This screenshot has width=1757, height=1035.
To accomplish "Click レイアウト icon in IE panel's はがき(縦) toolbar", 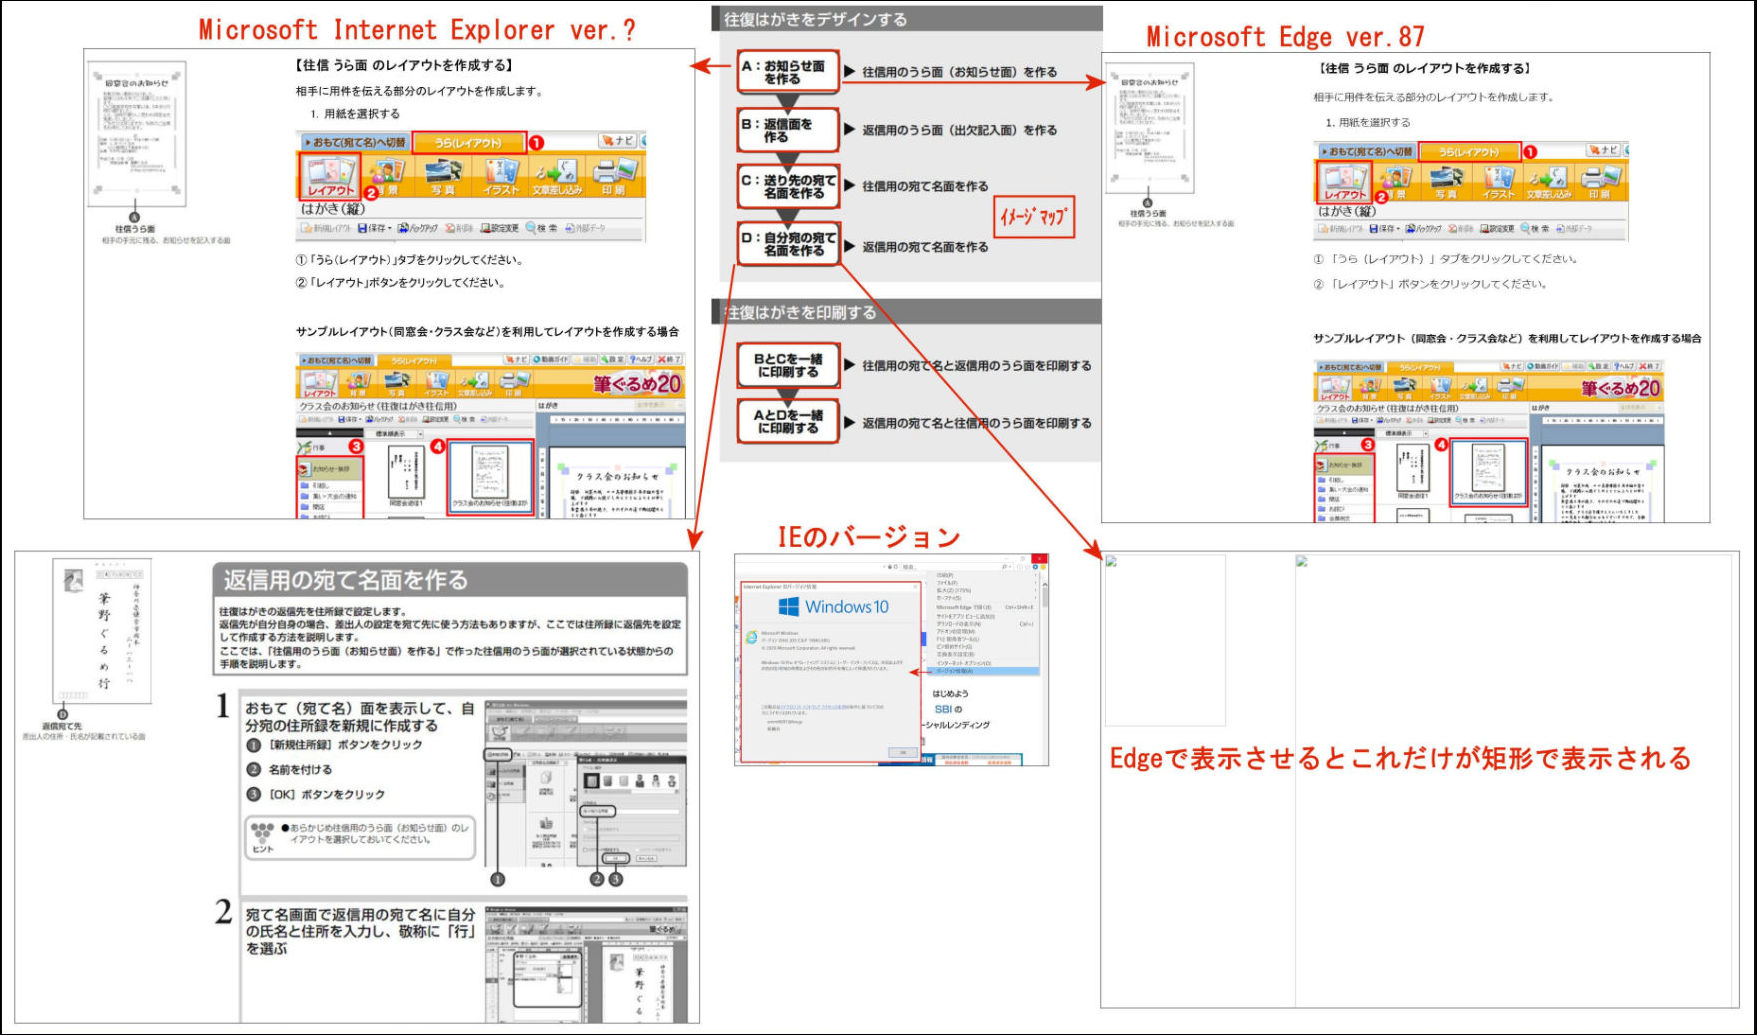I will coord(330,175).
